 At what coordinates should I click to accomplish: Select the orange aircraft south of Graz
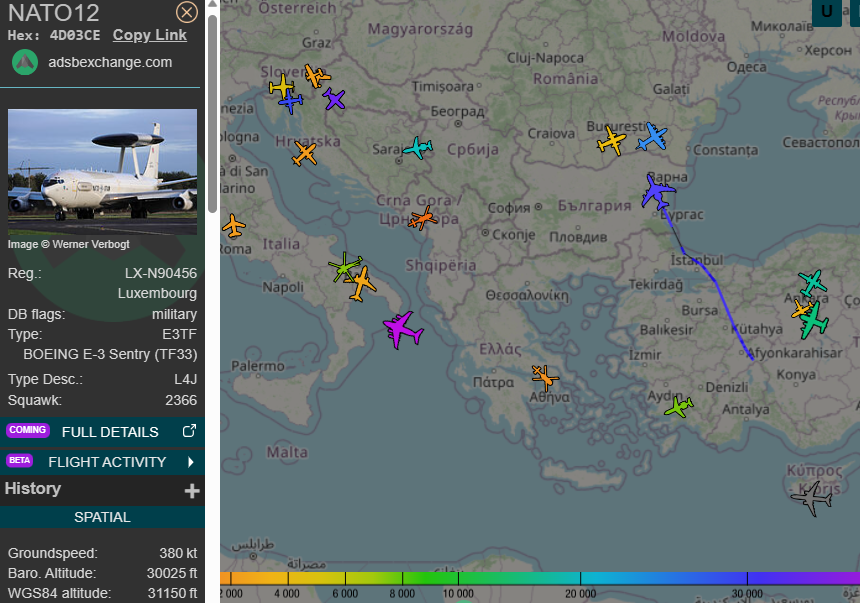pyautogui.click(x=316, y=76)
